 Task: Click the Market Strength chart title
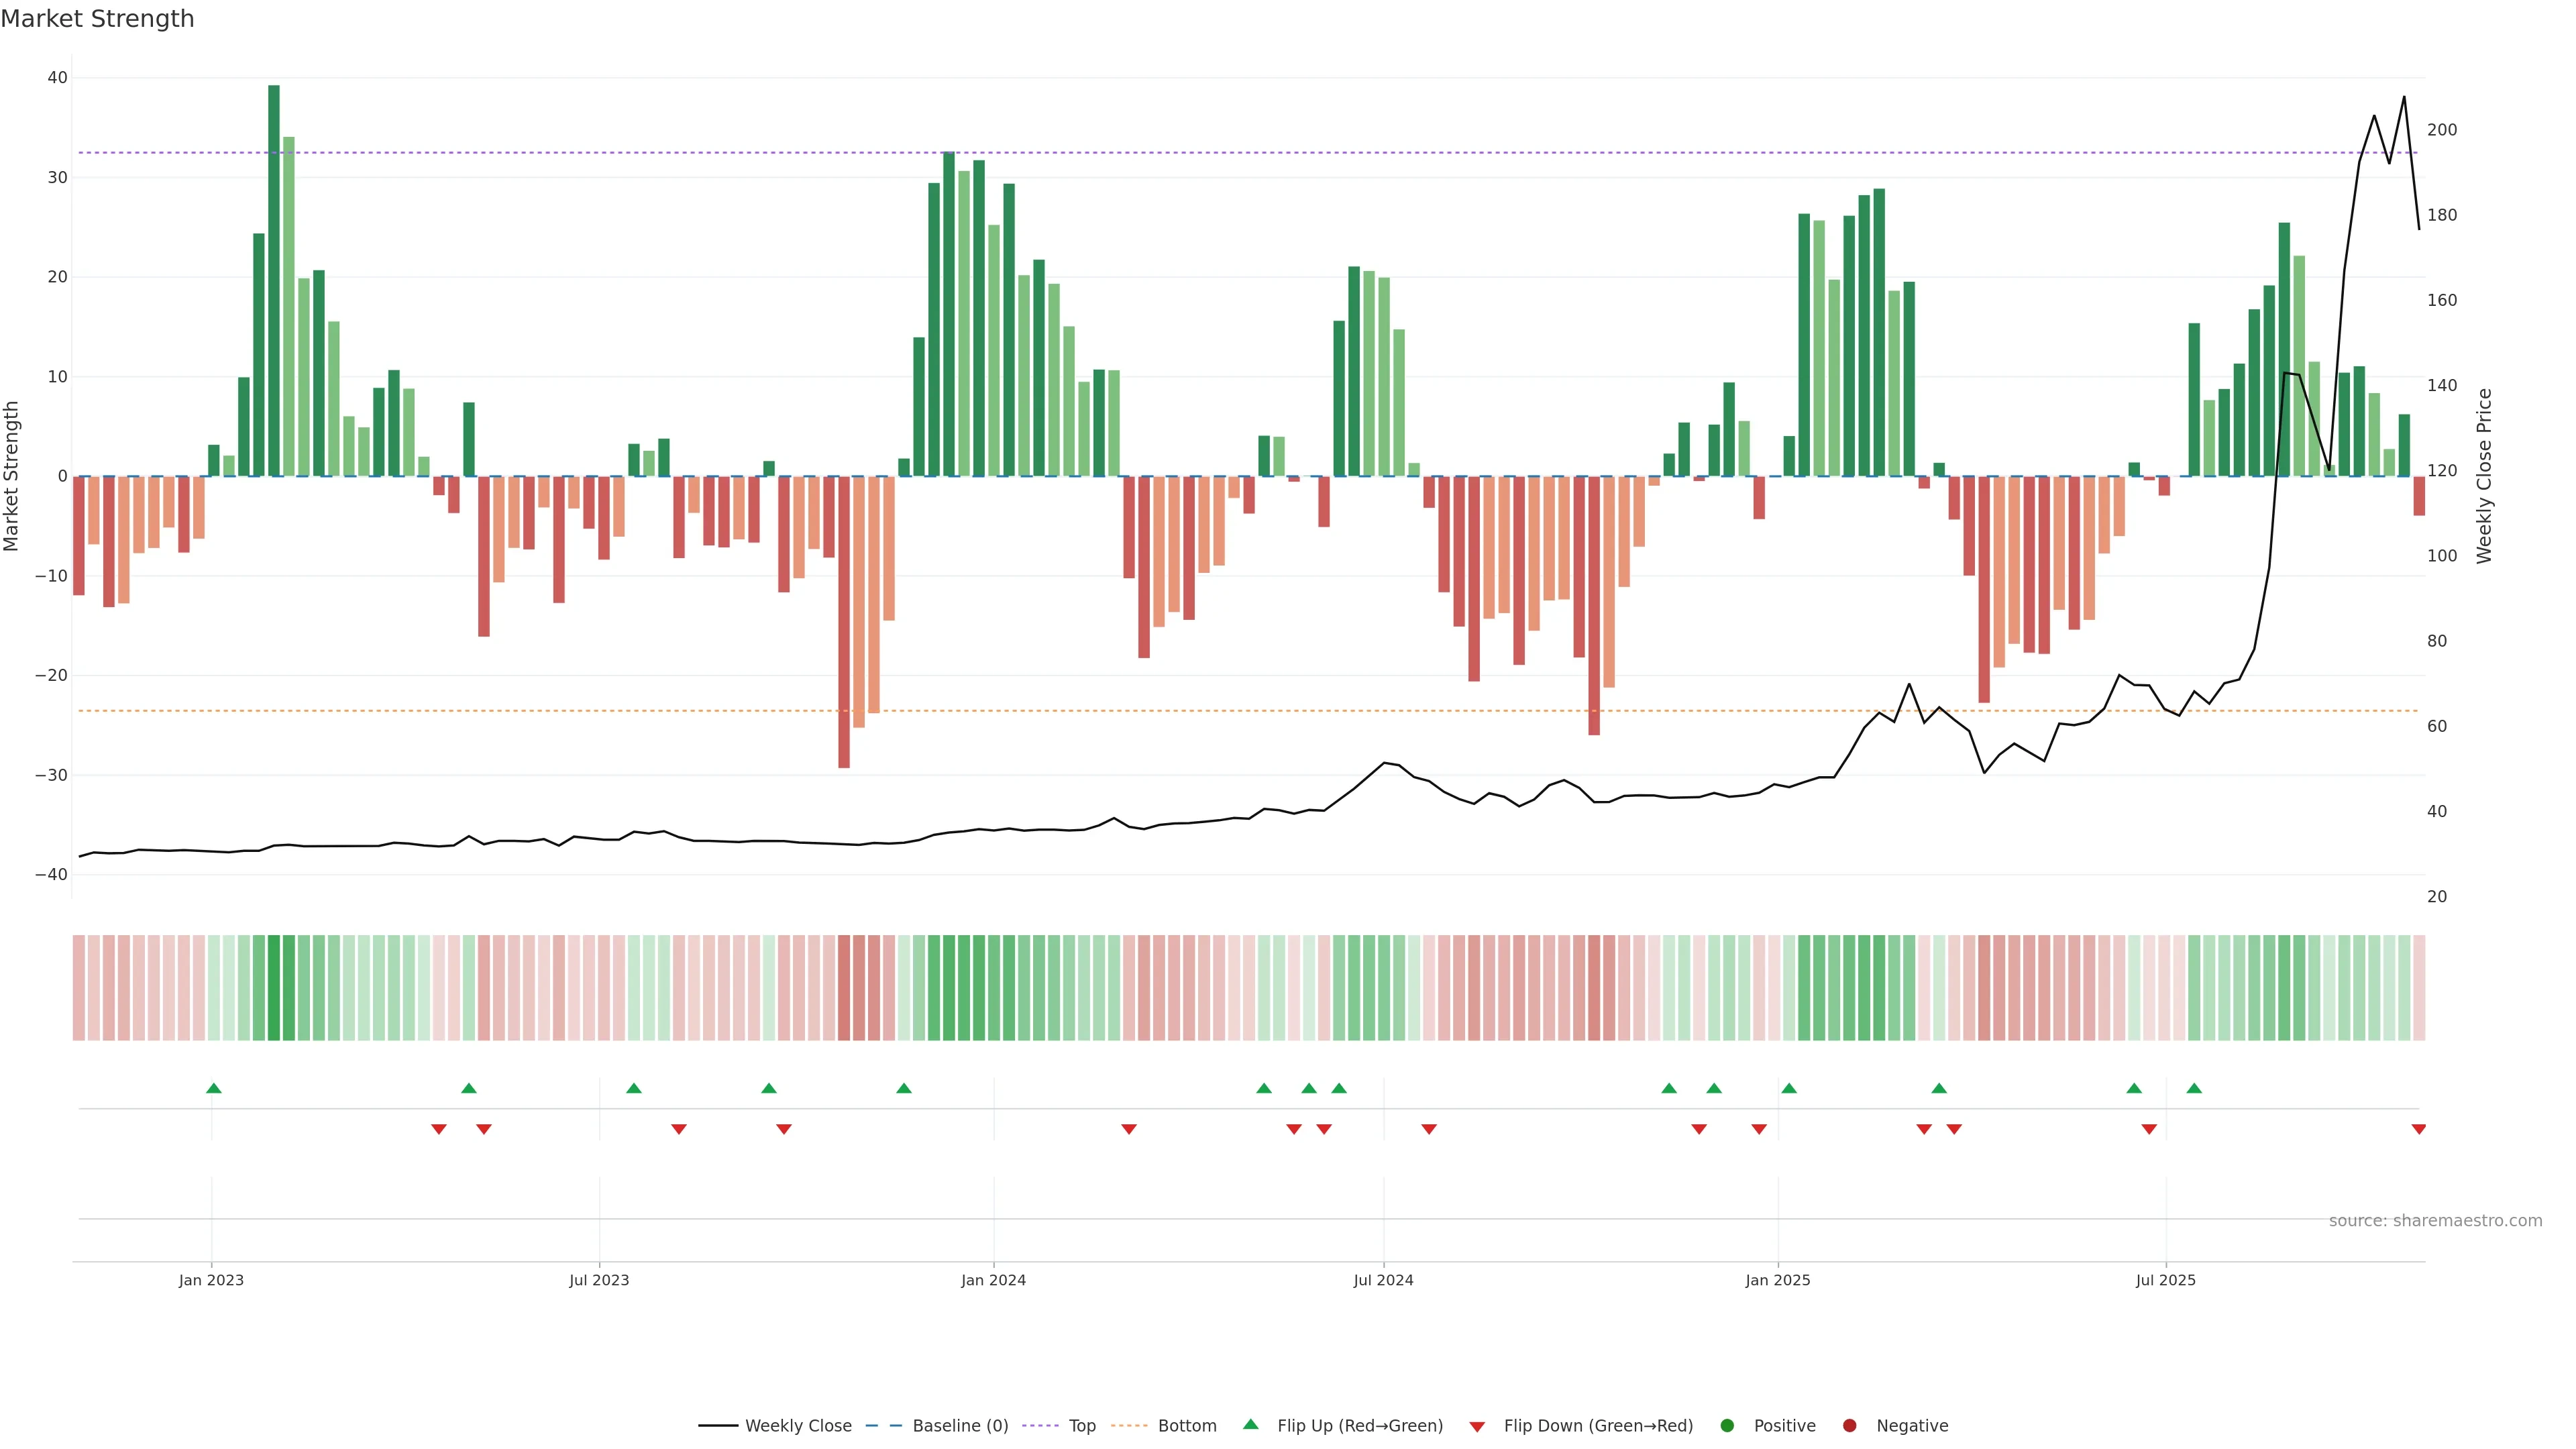coord(97,19)
